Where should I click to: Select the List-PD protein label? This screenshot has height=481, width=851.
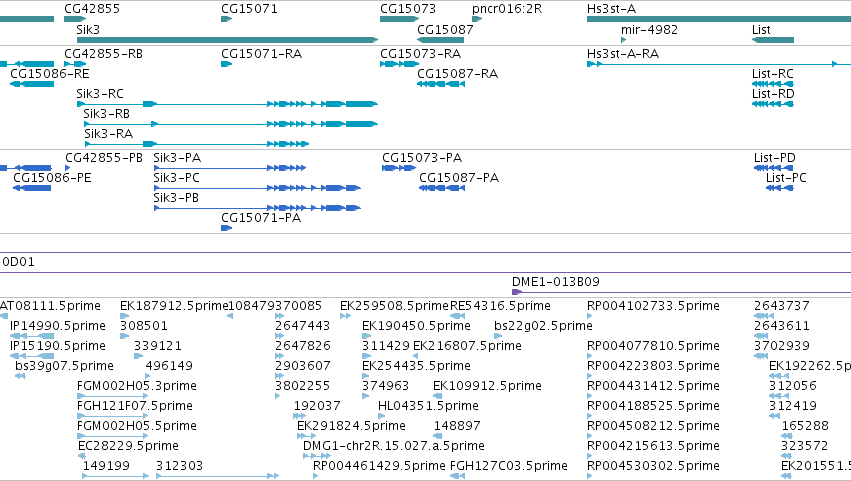click(x=775, y=158)
